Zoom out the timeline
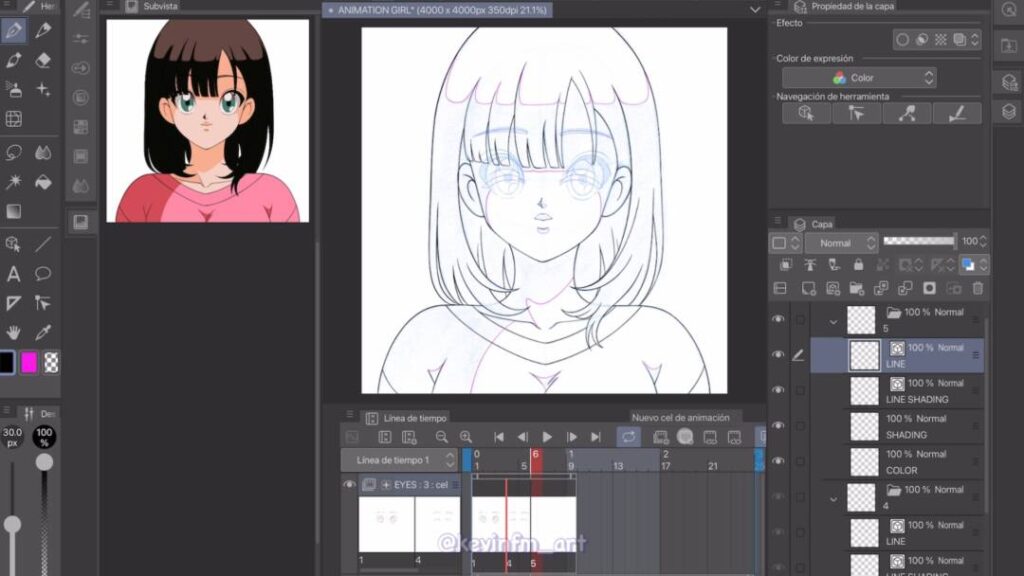Screen dimensions: 1024x576 pos(441,437)
